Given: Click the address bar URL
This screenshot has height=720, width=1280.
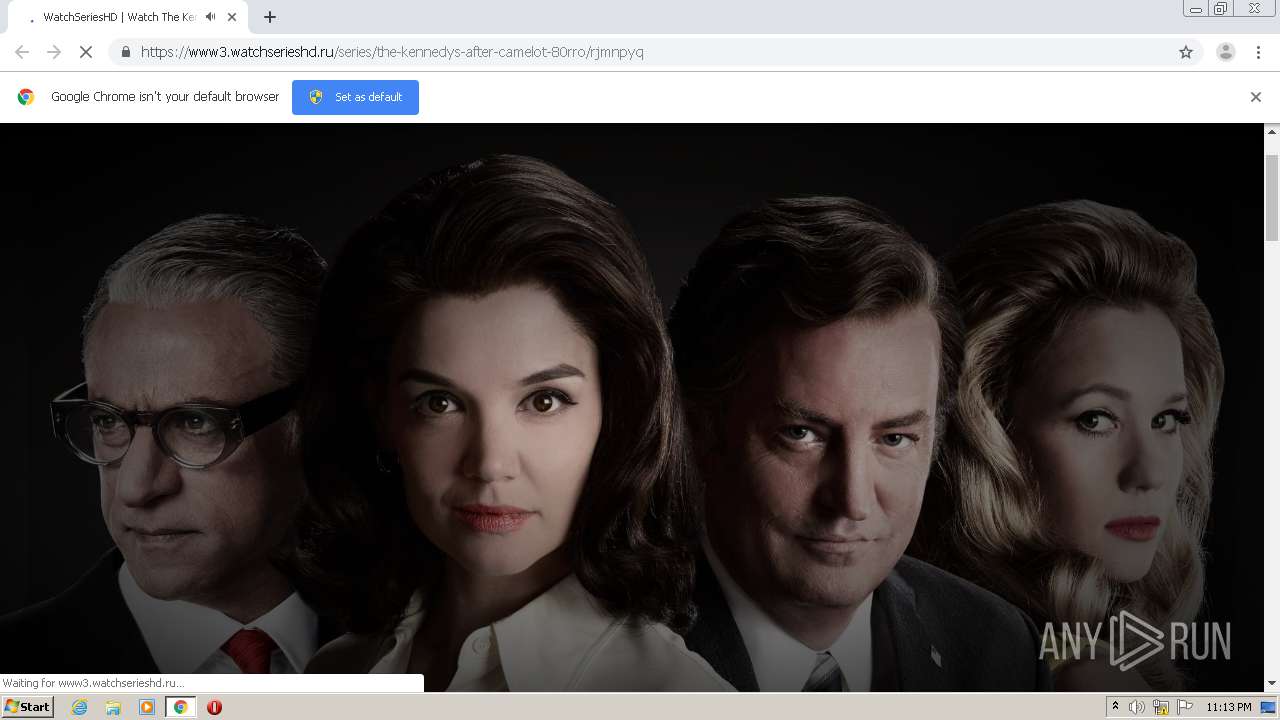Looking at the screenshot, I should click(392, 52).
